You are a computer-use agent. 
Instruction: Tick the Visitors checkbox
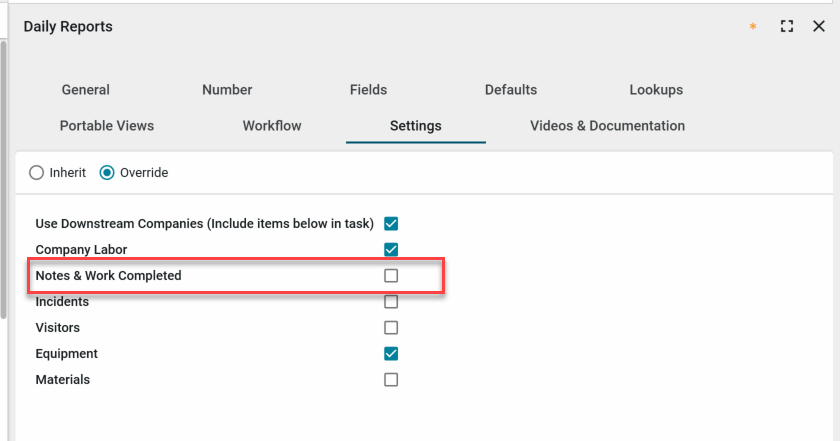point(391,328)
